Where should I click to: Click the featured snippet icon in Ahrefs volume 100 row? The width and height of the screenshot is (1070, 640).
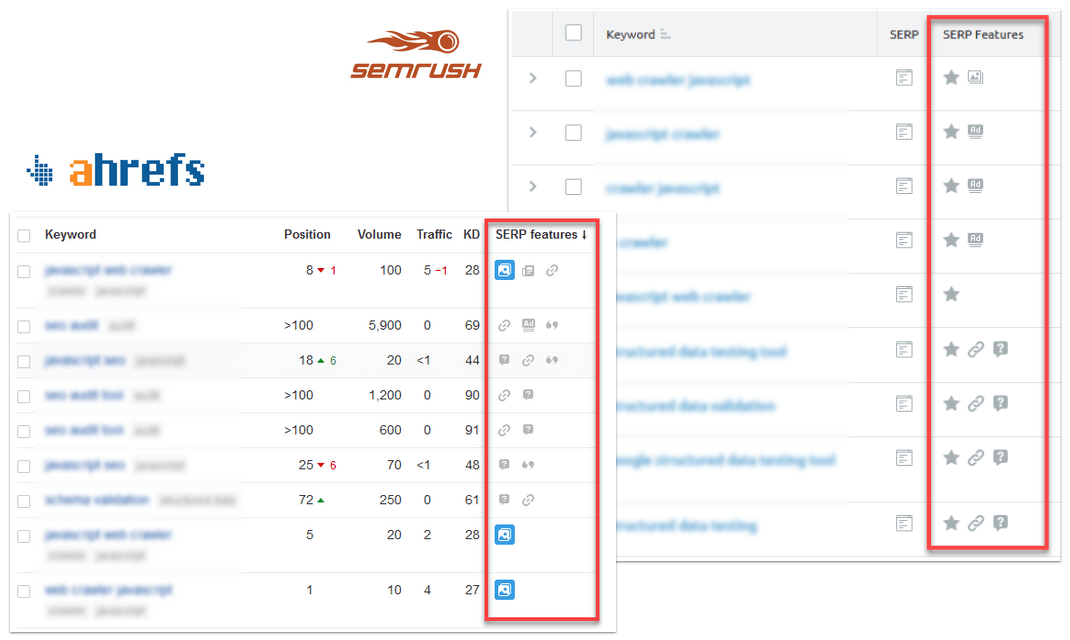[x=528, y=271]
